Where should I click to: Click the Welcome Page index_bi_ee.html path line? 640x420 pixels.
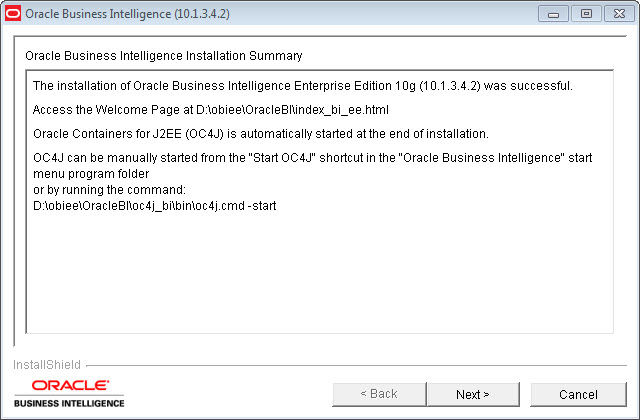pyautogui.click(x=211, y=110)
